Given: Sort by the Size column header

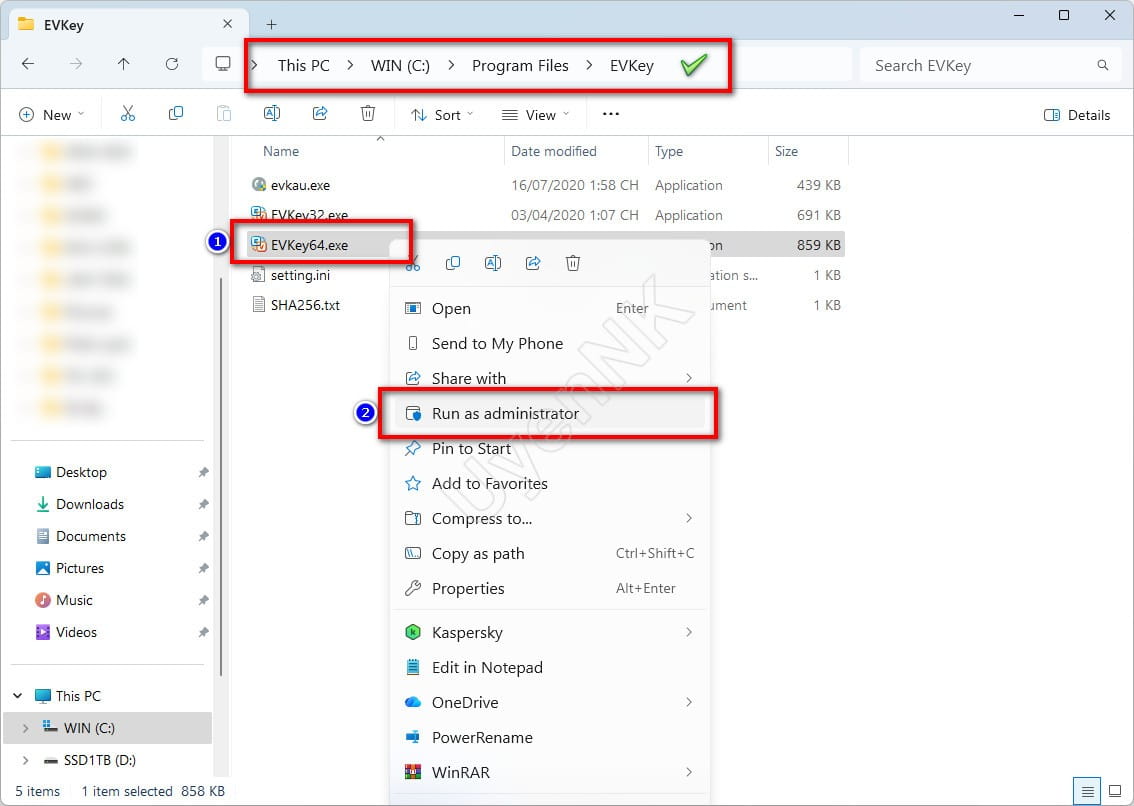Looking at the screenshot, I should pyautogui.click(x=786, y=151).
